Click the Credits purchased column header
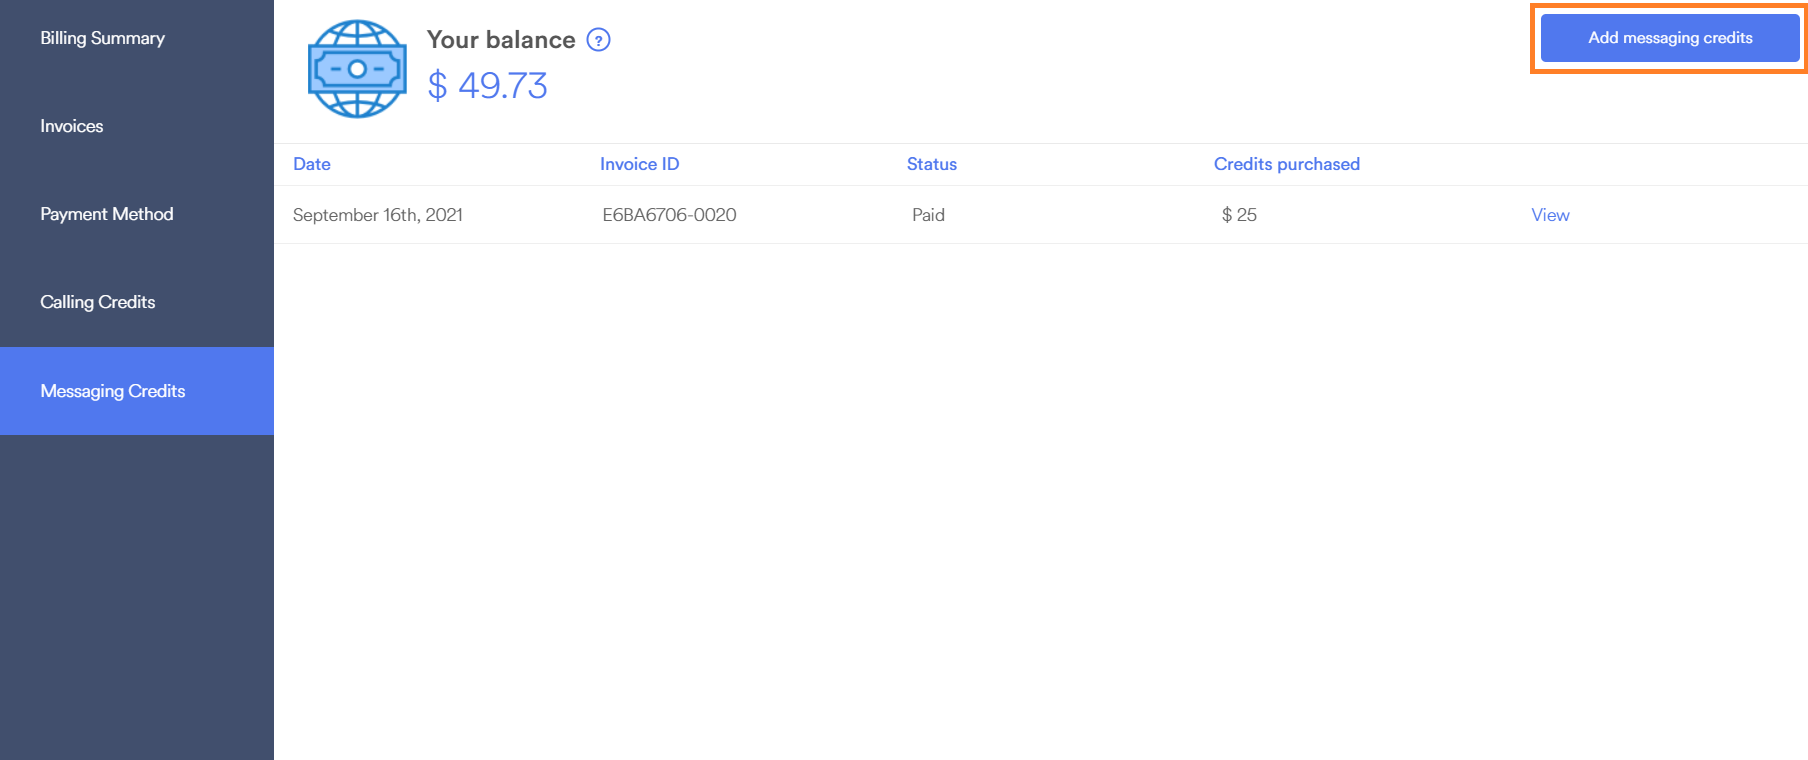This screenshot has height=760, width=1808. point(1287,164)
